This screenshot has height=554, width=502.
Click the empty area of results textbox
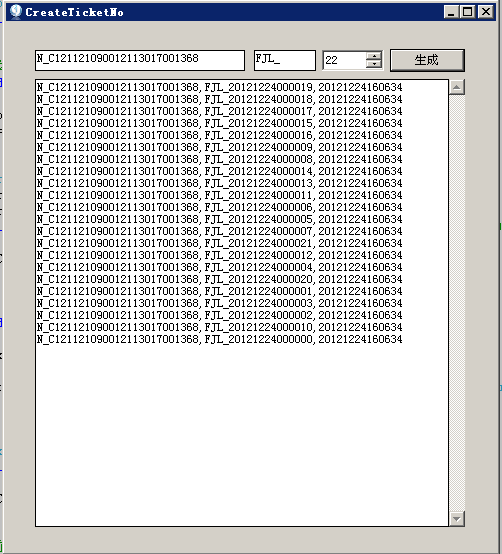[x=242, y=435]
